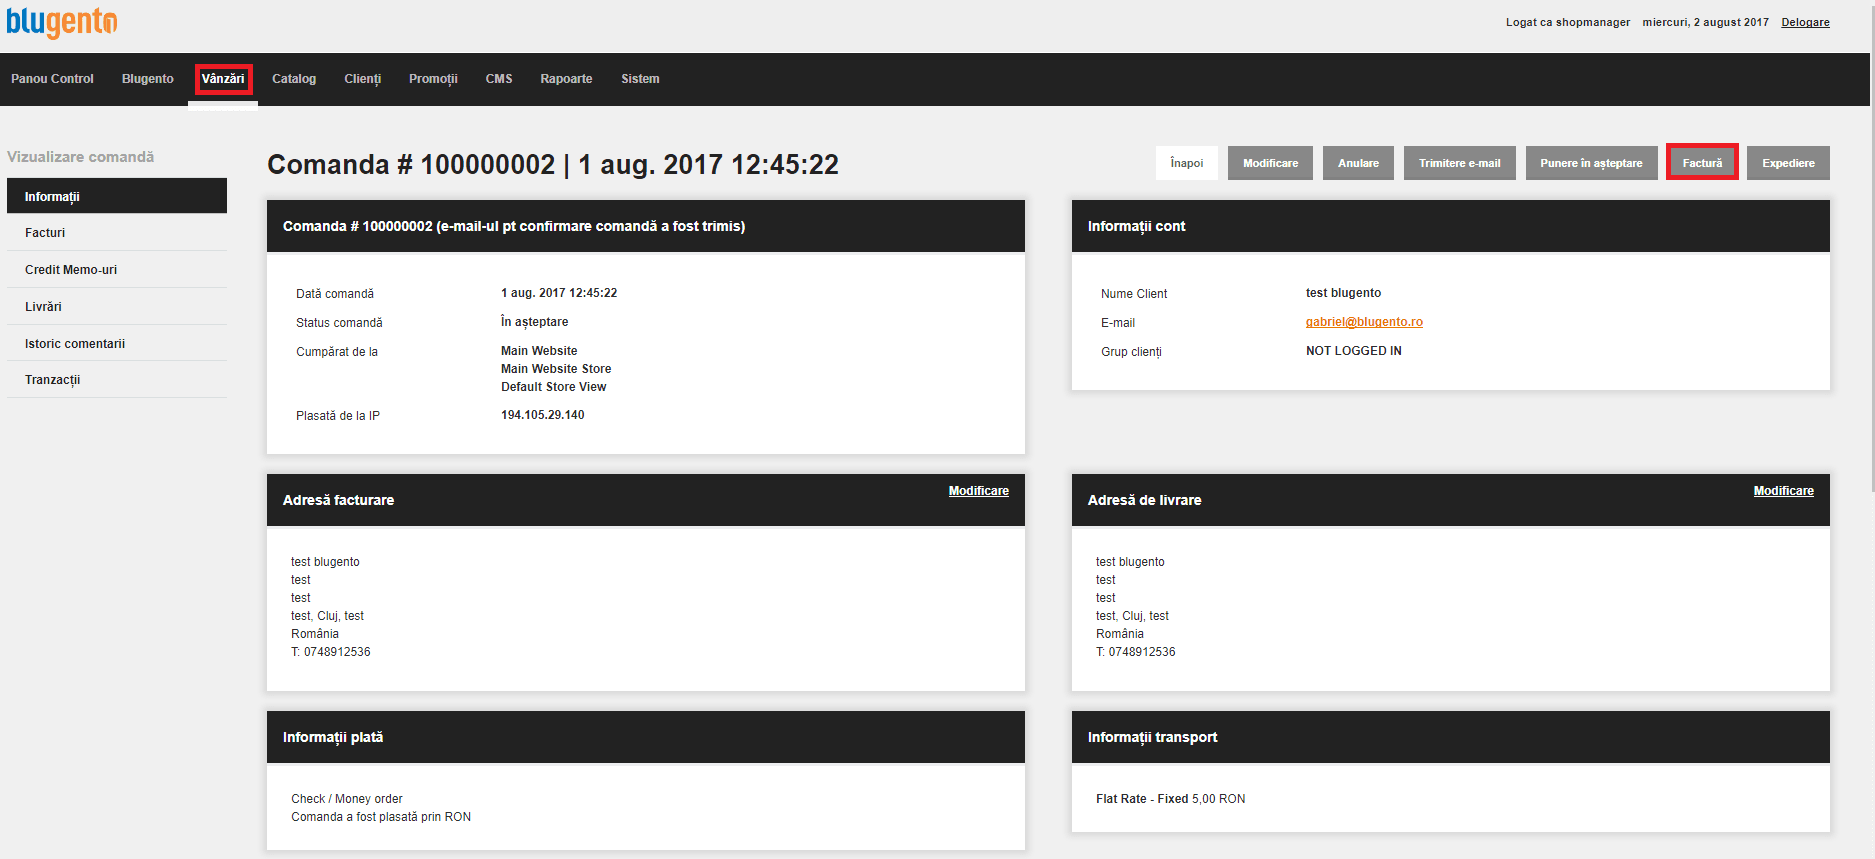
Task: Open the Rapoarte menu
Action: [x=566, y=79]
